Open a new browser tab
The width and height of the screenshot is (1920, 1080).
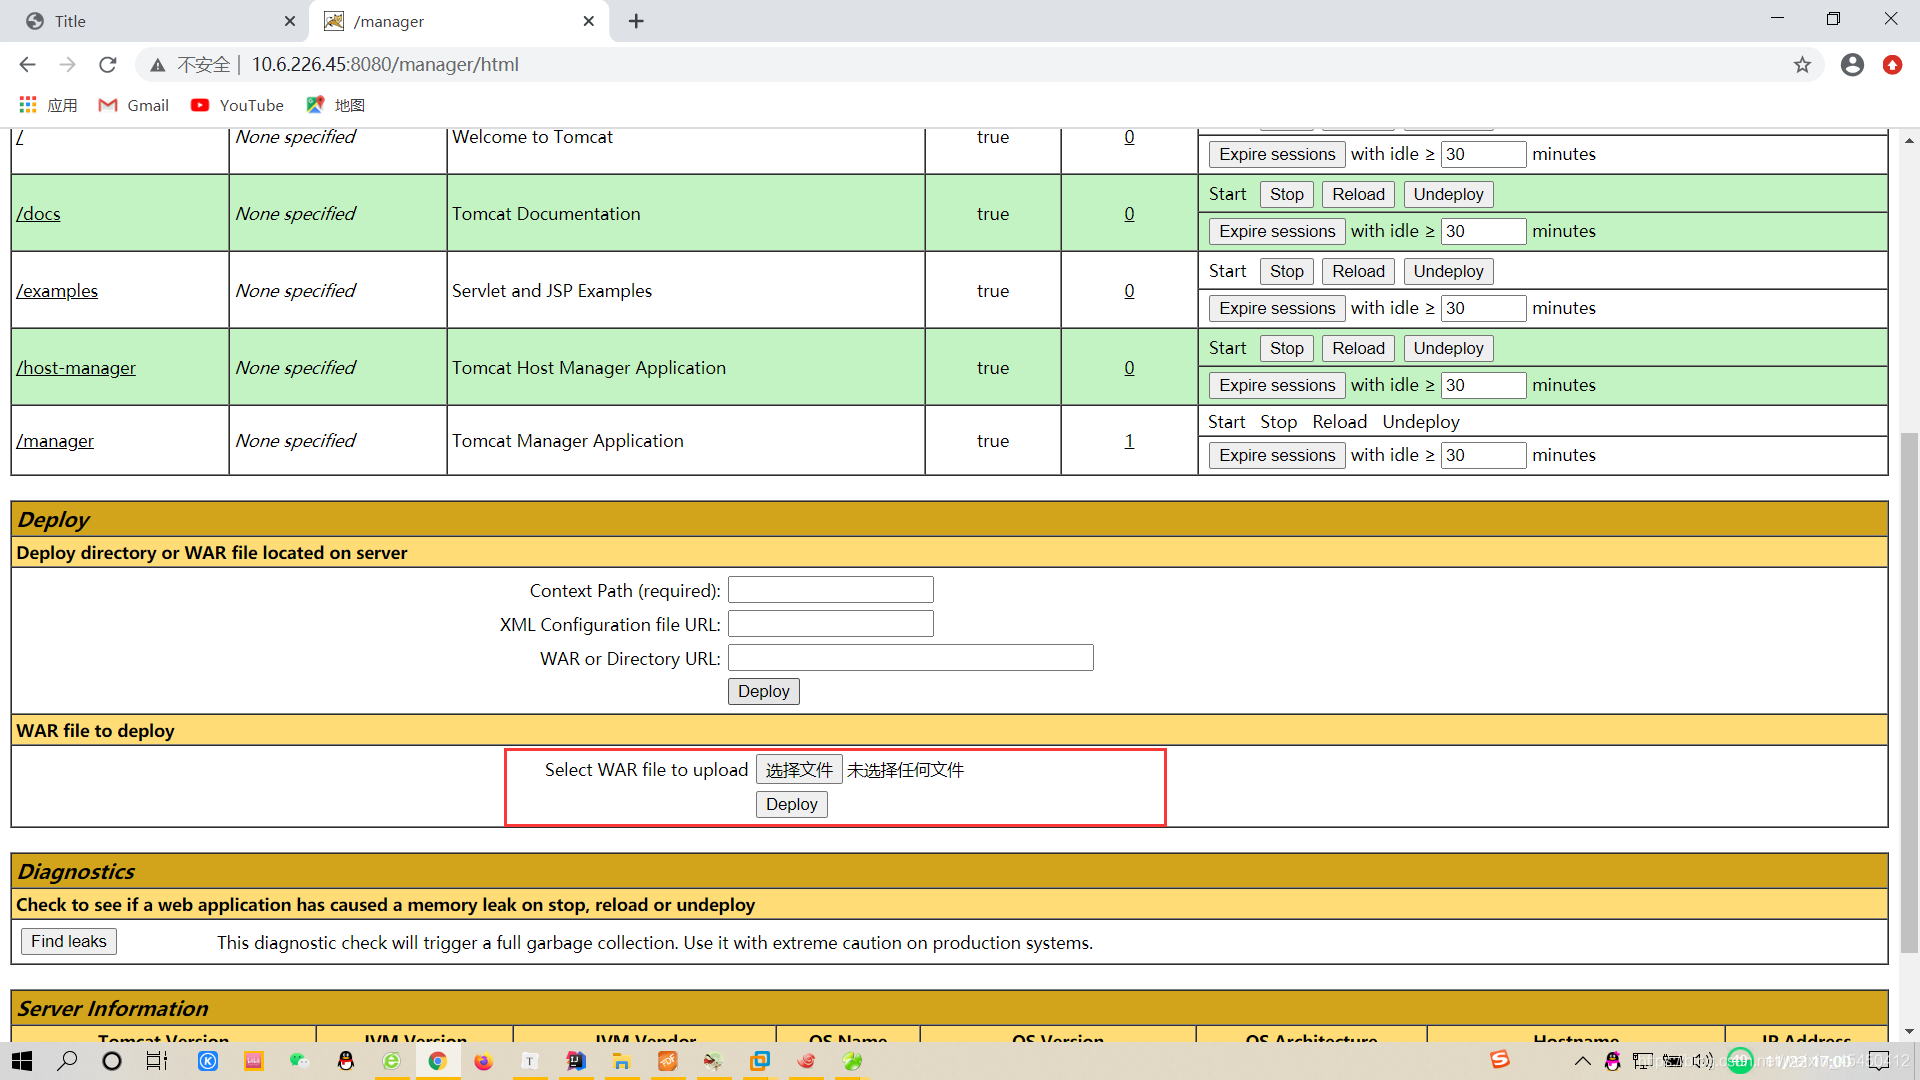tap(636, 21)
